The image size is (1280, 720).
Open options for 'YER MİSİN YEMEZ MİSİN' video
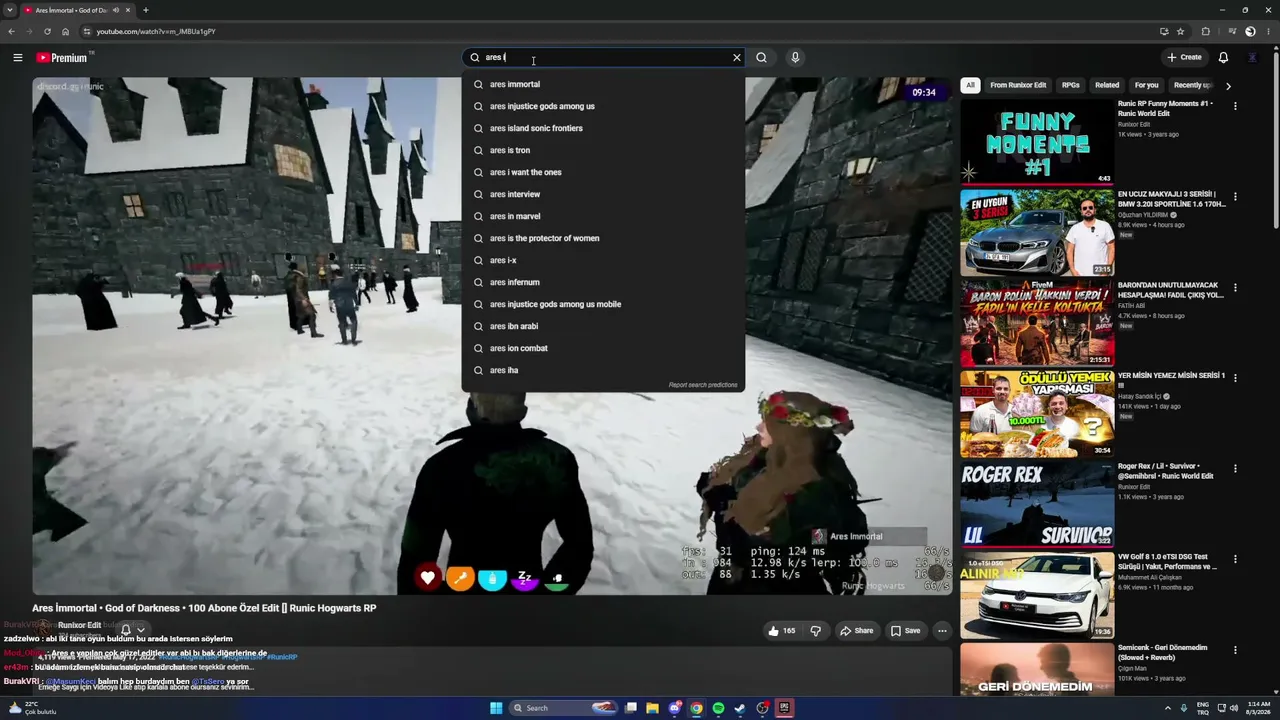tap(1235, 379)
